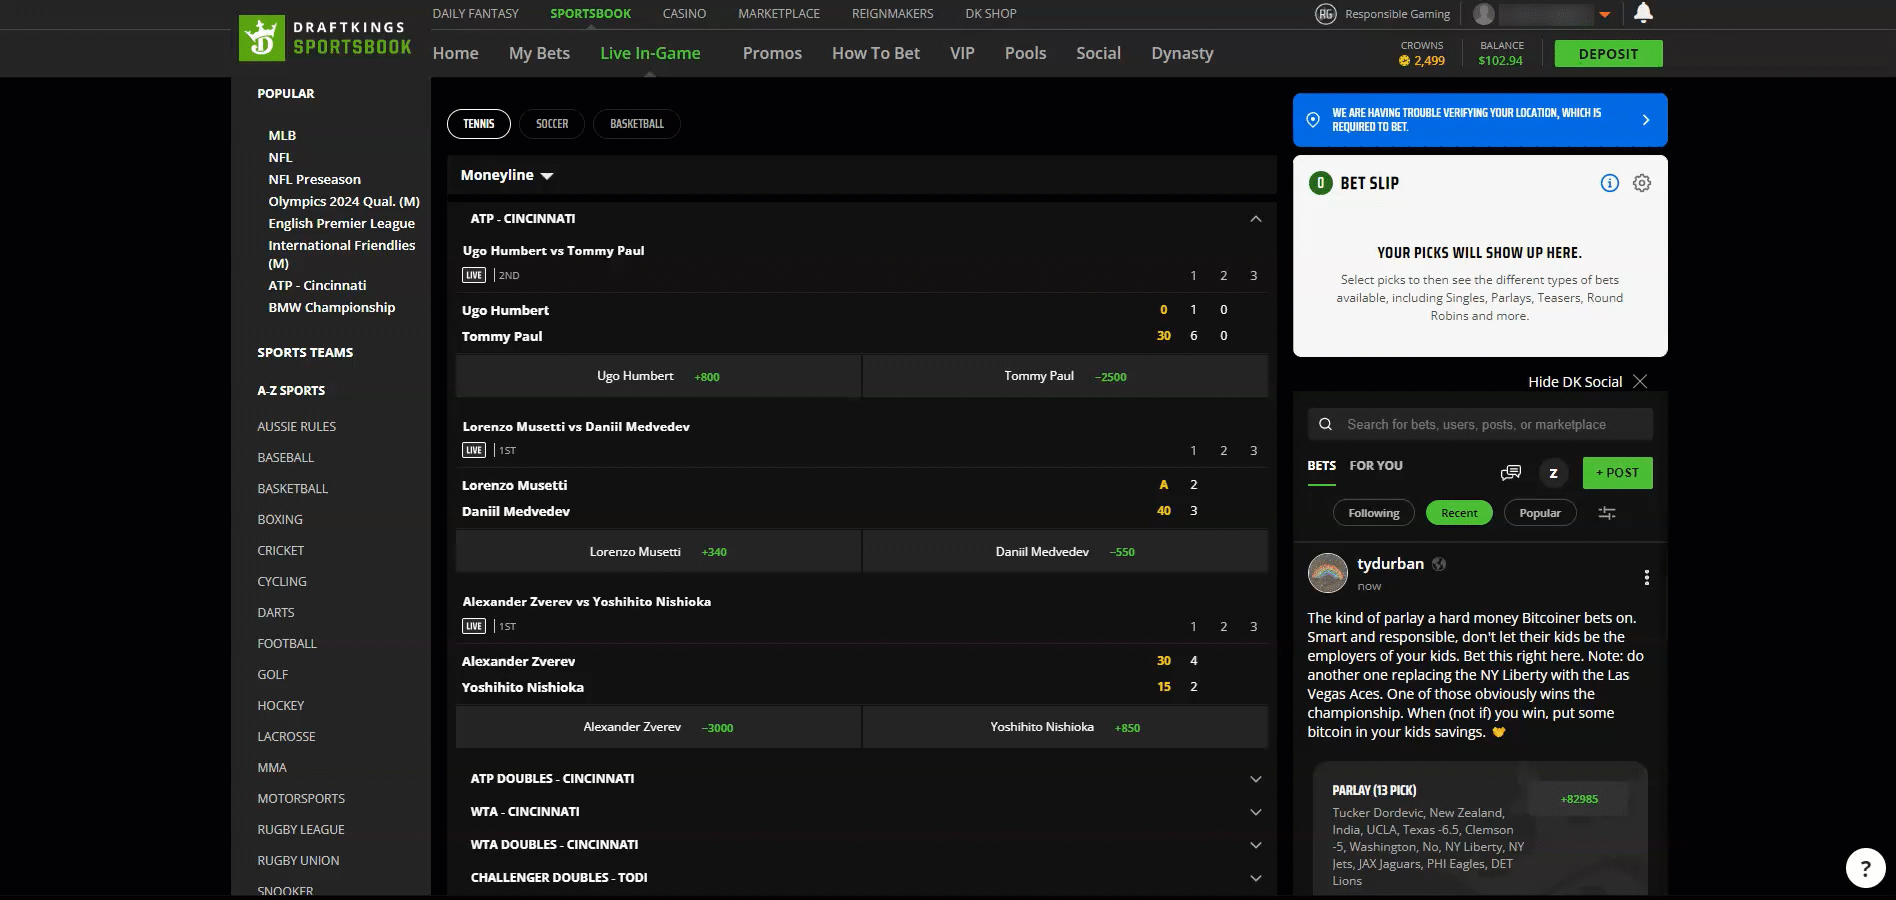Open the Moneyline market dropdown
The height and width of the screenshot is (900, 1896).
pos(507,175)
